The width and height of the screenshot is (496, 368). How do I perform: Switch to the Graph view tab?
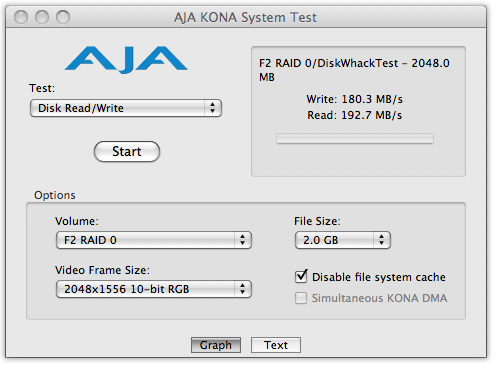click(216, 345)
